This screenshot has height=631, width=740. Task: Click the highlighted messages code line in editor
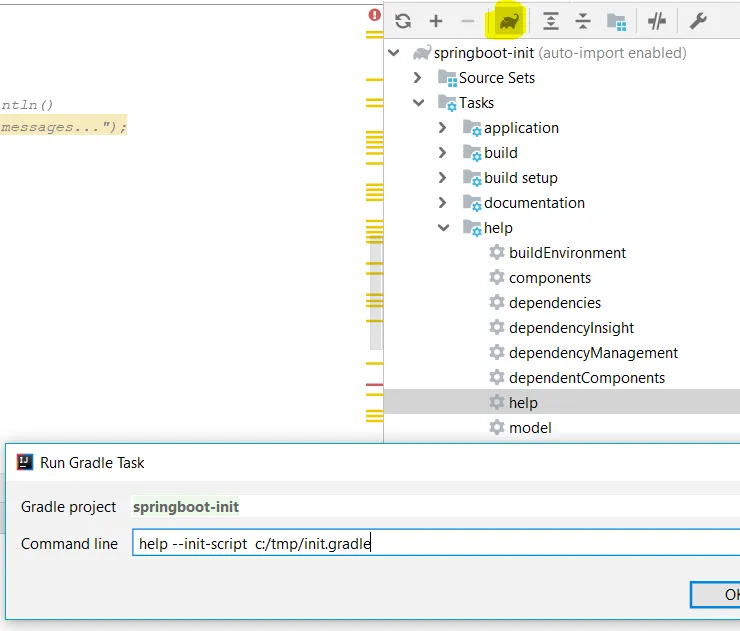(63, 127)
